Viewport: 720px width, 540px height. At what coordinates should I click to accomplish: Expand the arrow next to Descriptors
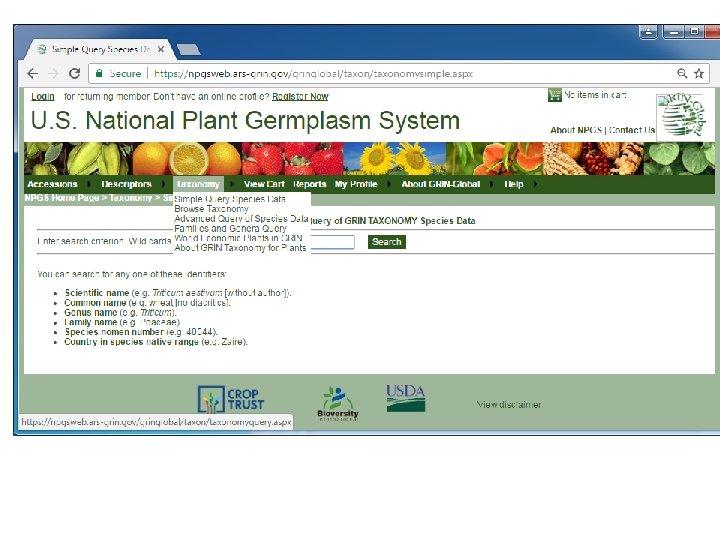(163, 184)
